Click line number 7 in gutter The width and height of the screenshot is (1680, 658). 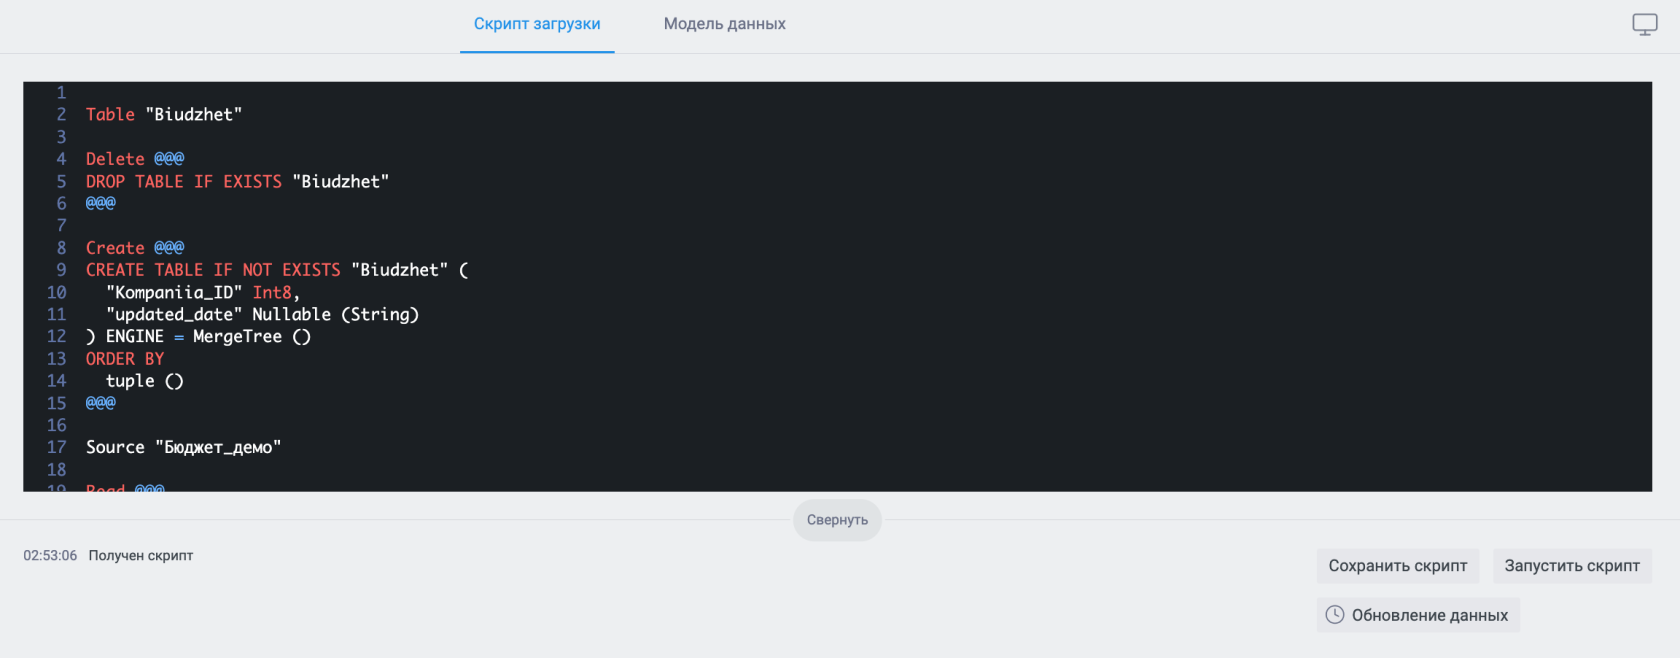click(x=61, y=226)
